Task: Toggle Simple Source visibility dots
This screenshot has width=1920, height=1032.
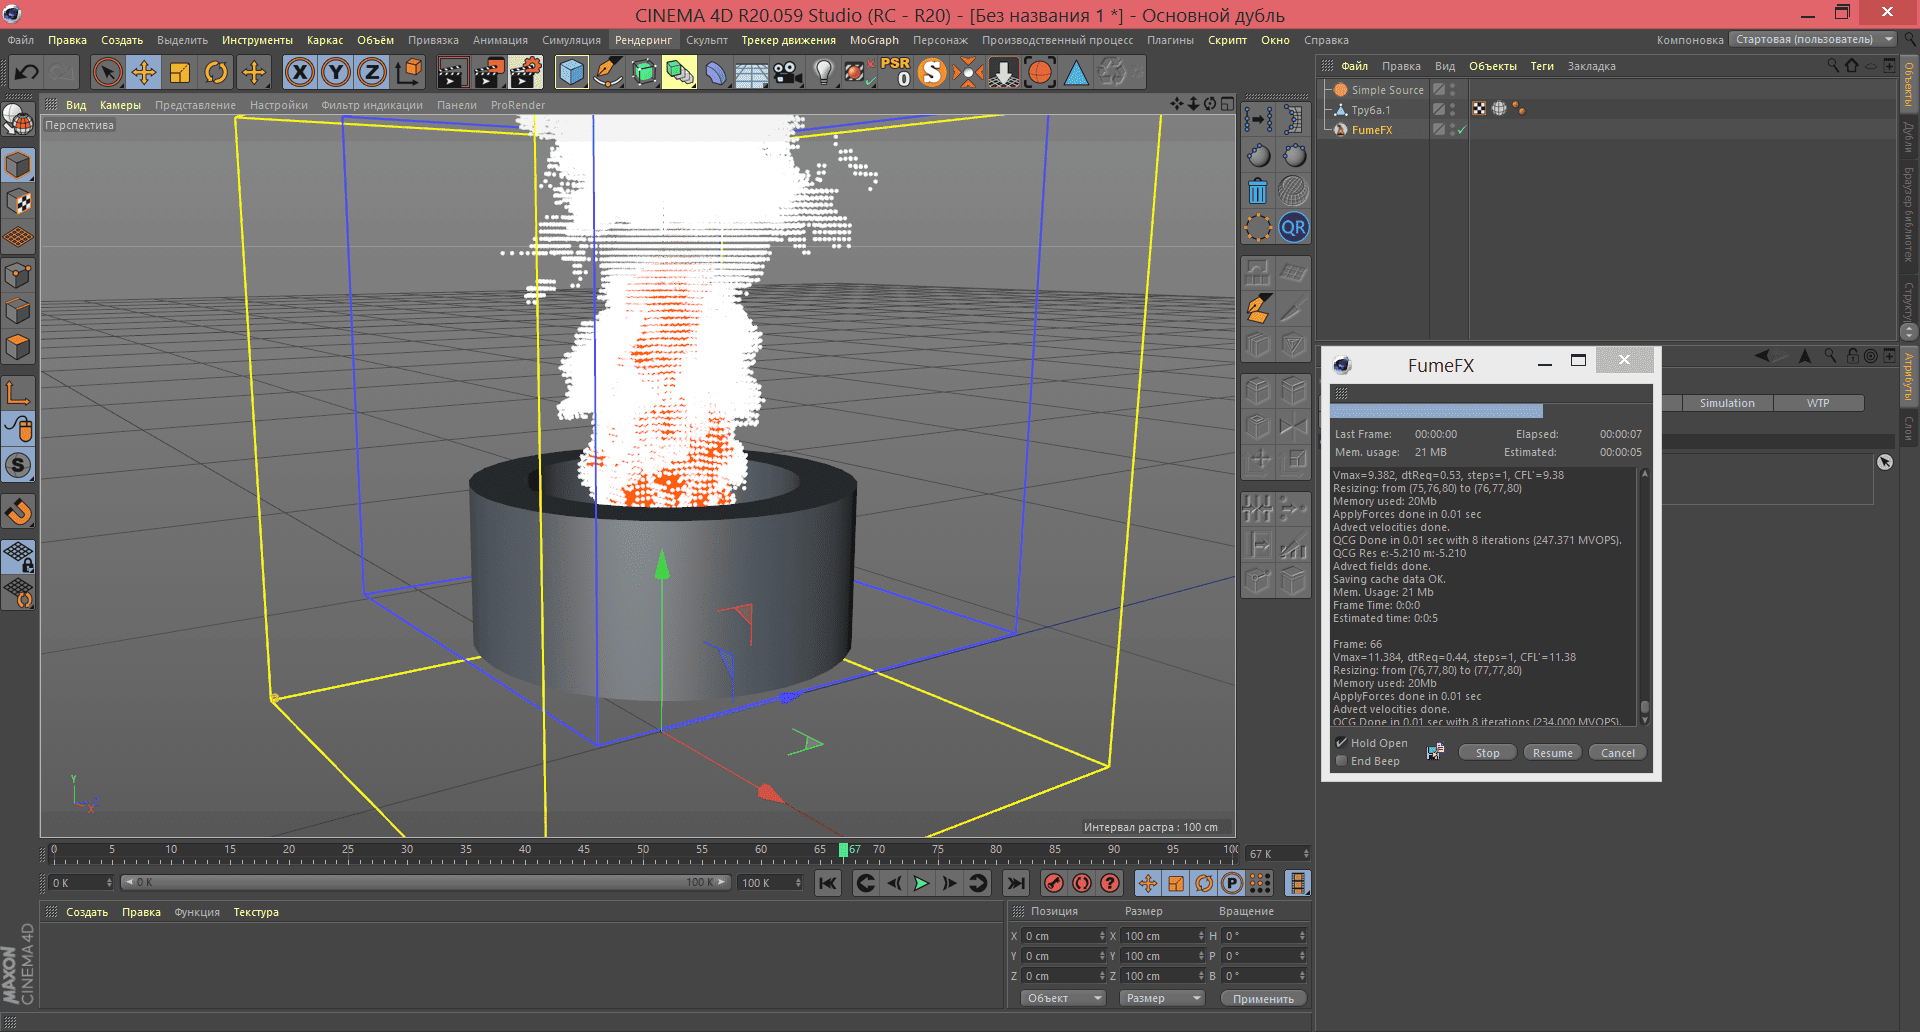Action: [x=1452, y=90]
